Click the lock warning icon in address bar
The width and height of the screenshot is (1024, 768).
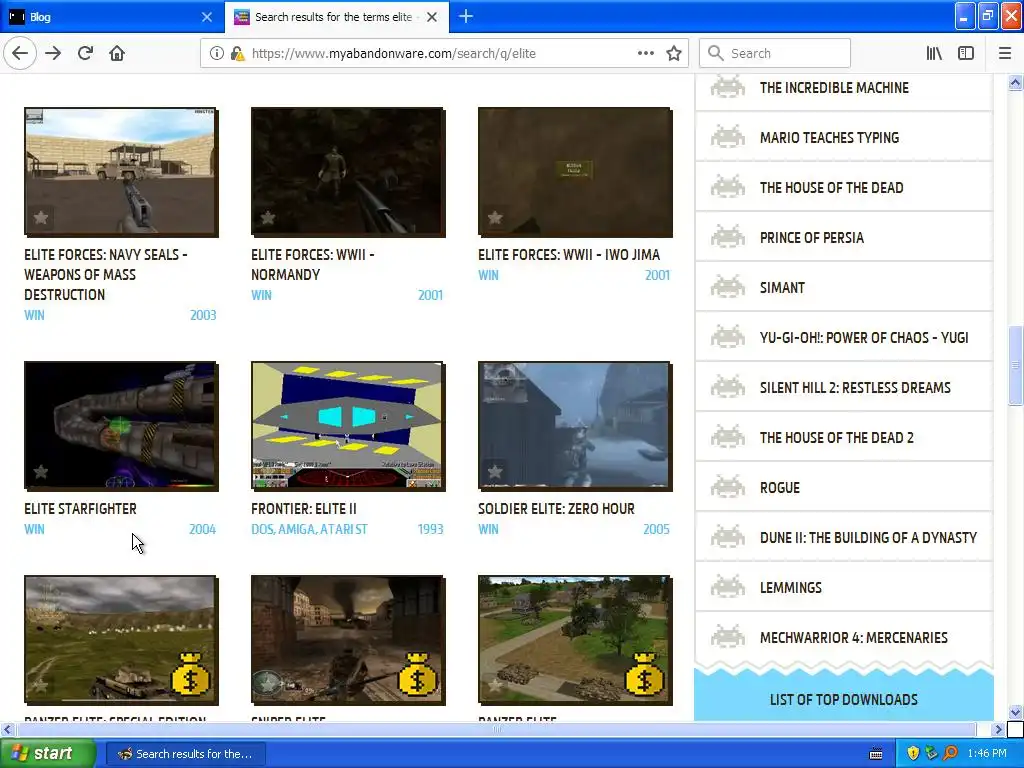(237, 54)
